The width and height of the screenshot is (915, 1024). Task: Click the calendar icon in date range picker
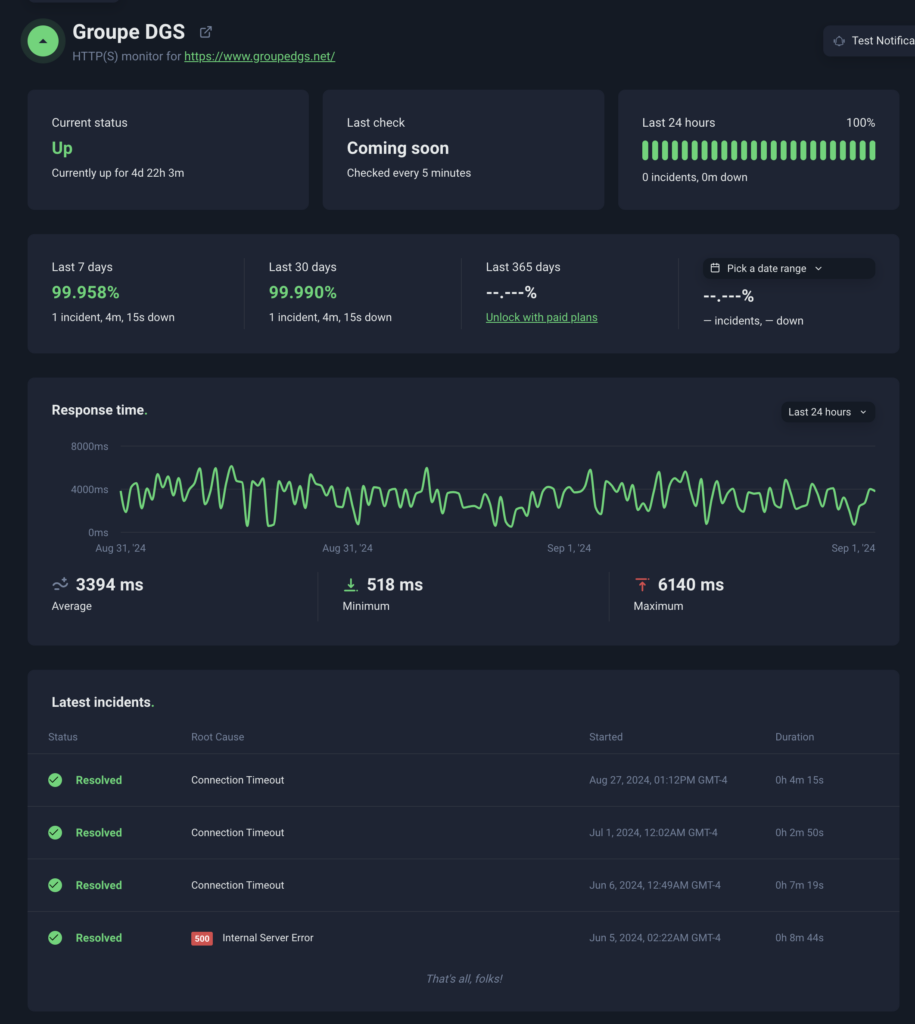[715, 269]
